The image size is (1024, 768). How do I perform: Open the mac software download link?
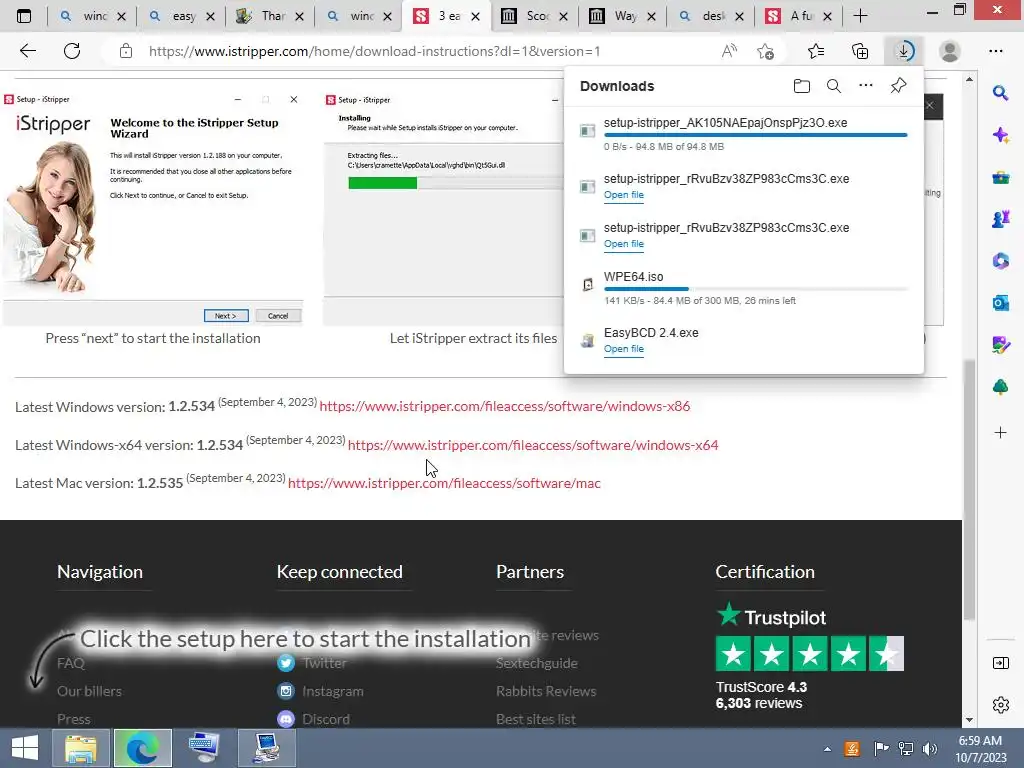click(444, 483)
